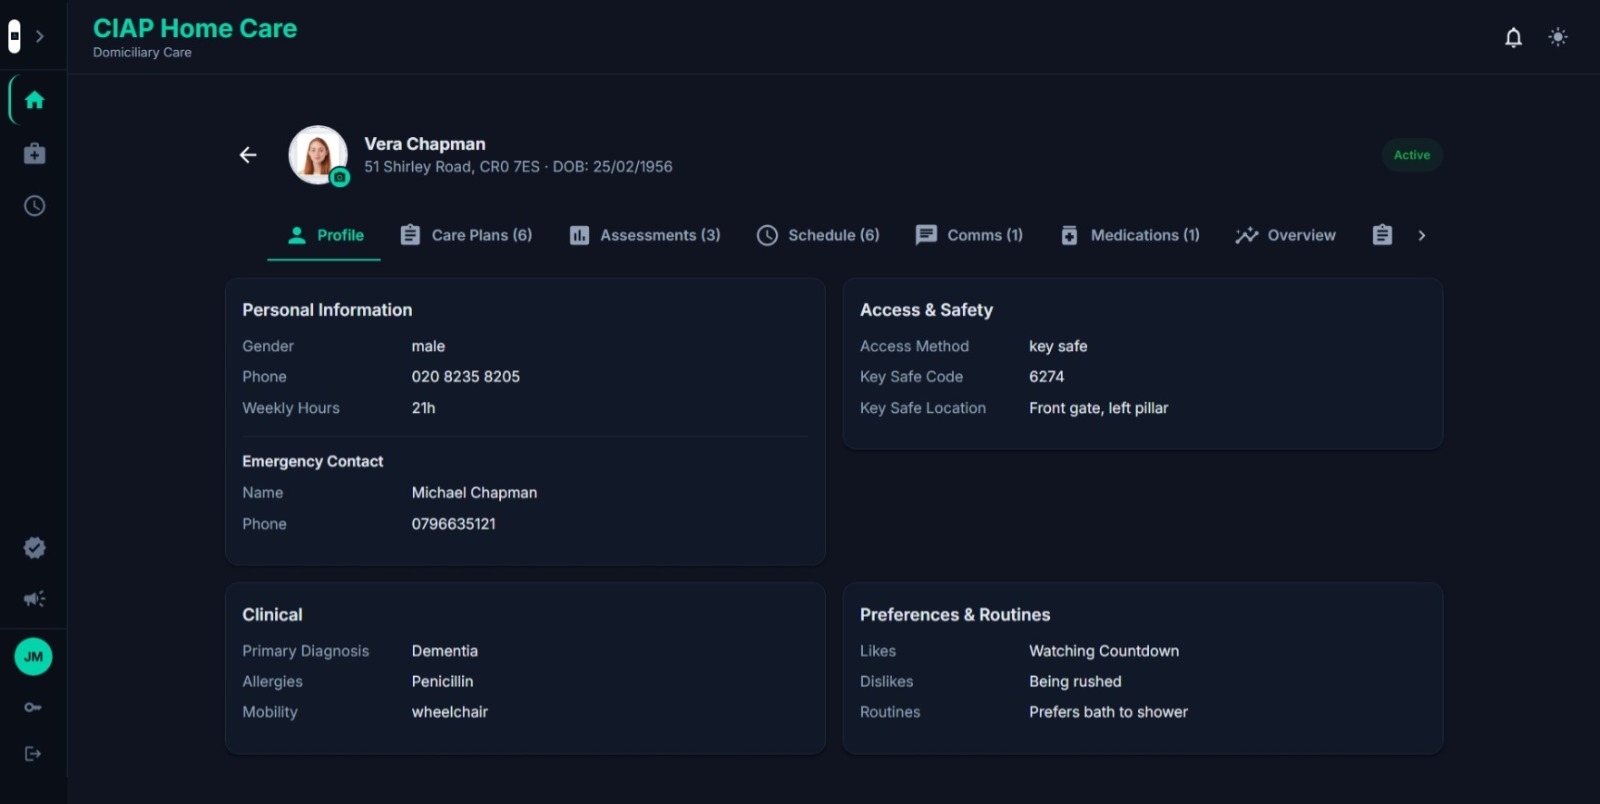Image resolution: width=1600 pixels, height=804 pixels.
Task: Click the Access & Safety heading
Action: (x=926, y=310)
